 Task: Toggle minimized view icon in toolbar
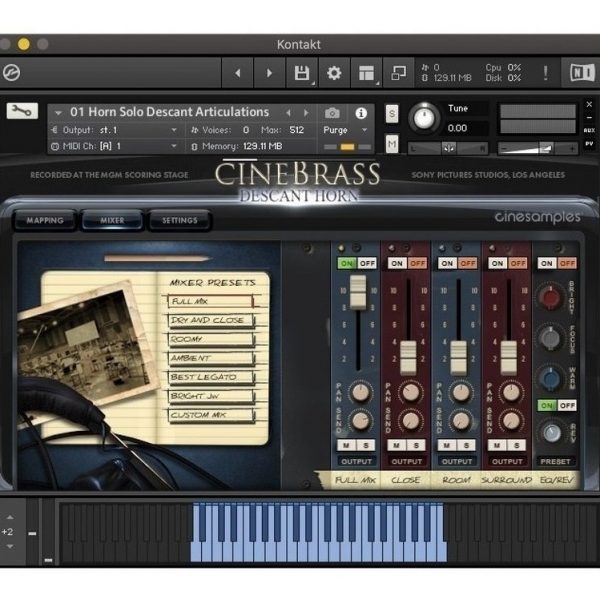coord(398,73)
